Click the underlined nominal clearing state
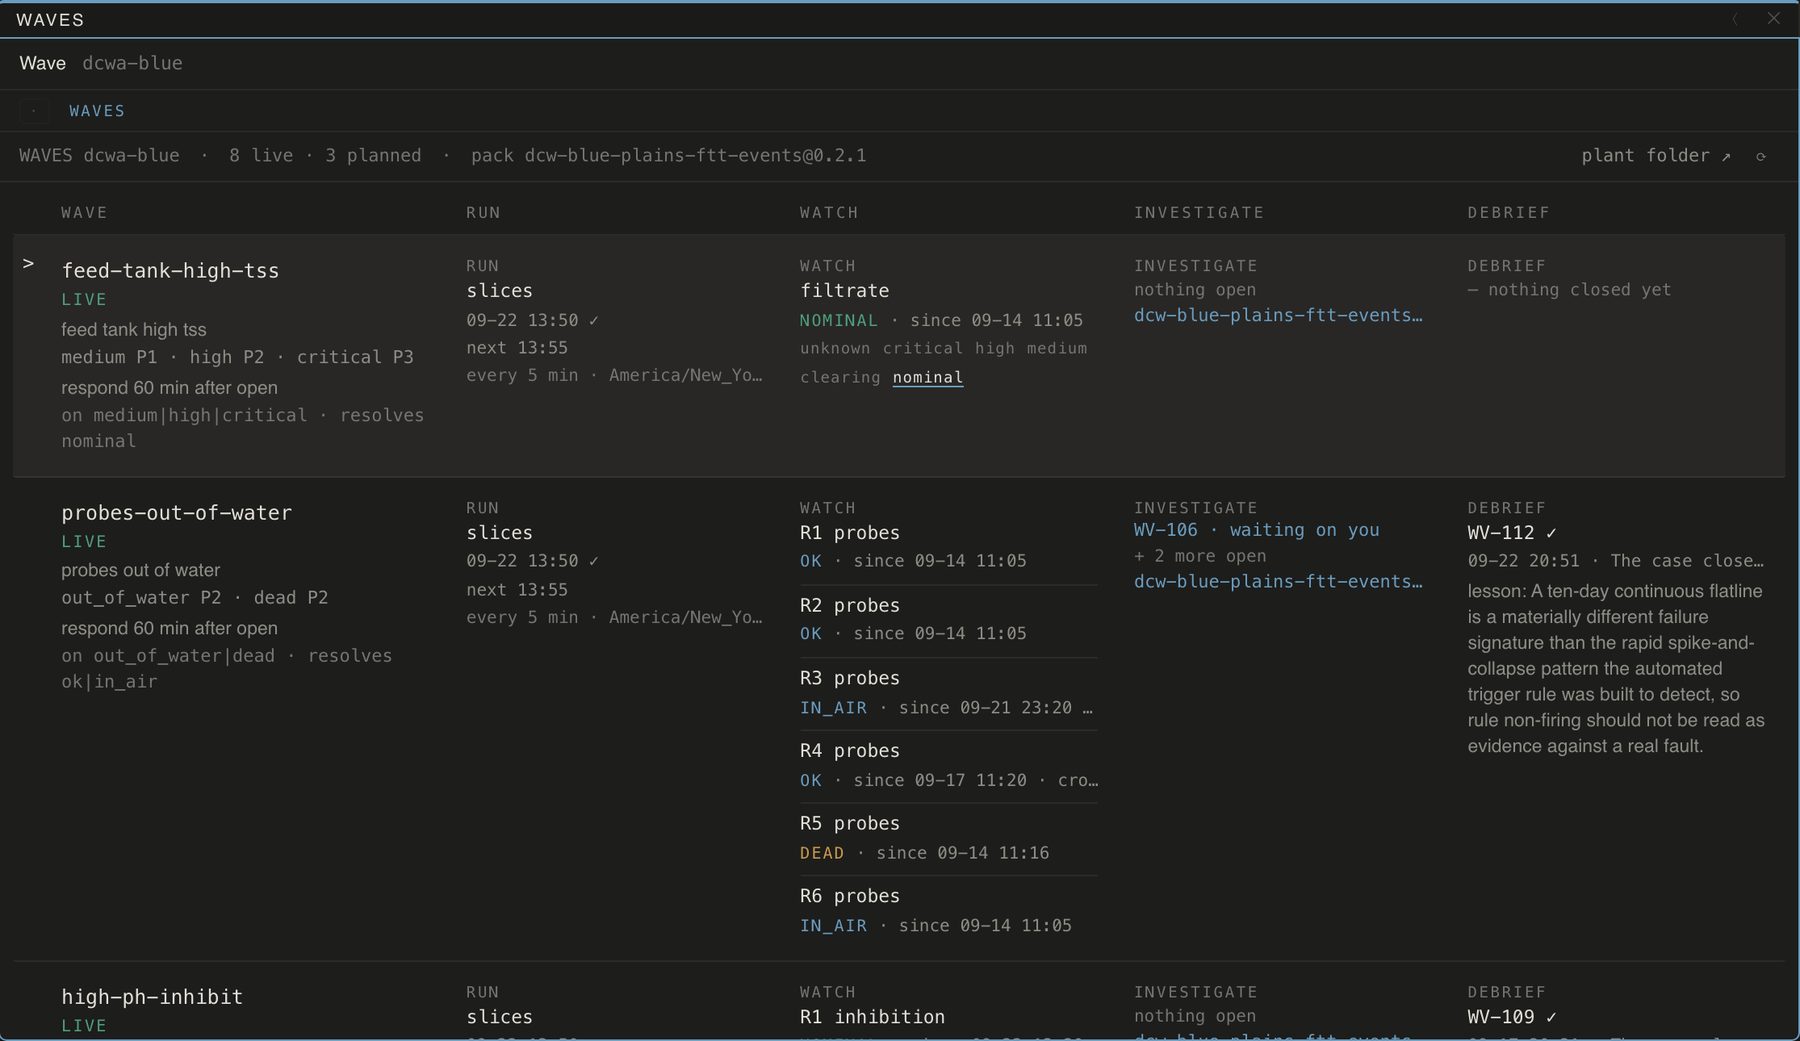 (x=928, y=377)
